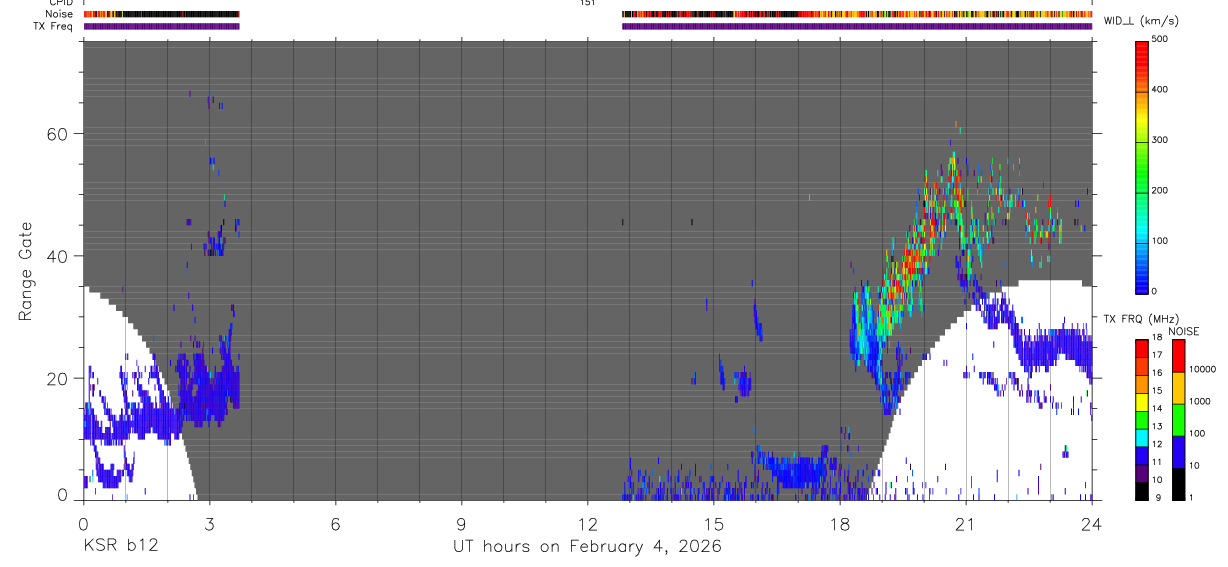Screen dimensions: 1228x567
Task: Click the 'KSR b12' radar beam label
Action: pyautogui.click(x=120, y=546)
